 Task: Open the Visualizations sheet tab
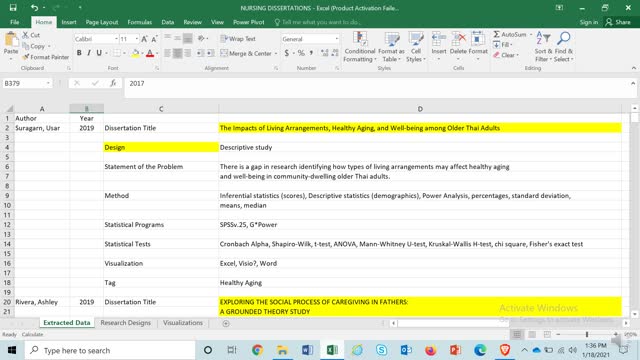[x=182, y=323]
